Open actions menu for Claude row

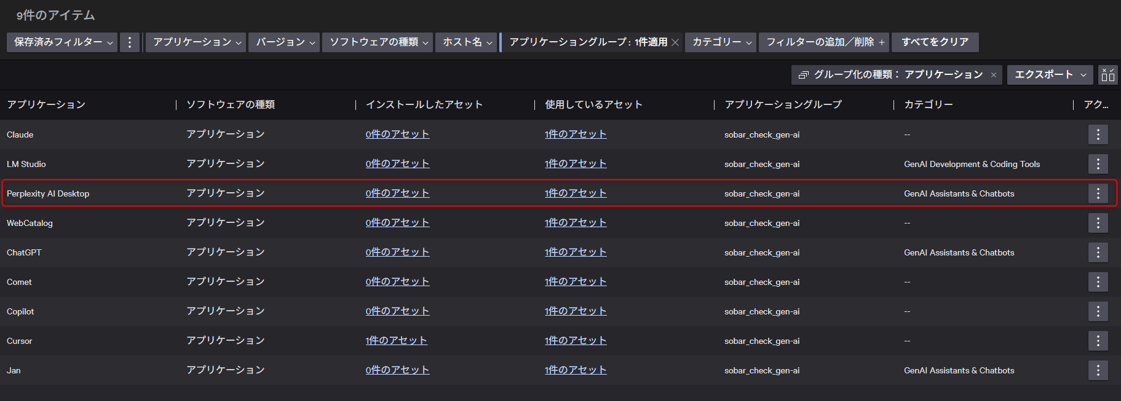point(1097,134)
